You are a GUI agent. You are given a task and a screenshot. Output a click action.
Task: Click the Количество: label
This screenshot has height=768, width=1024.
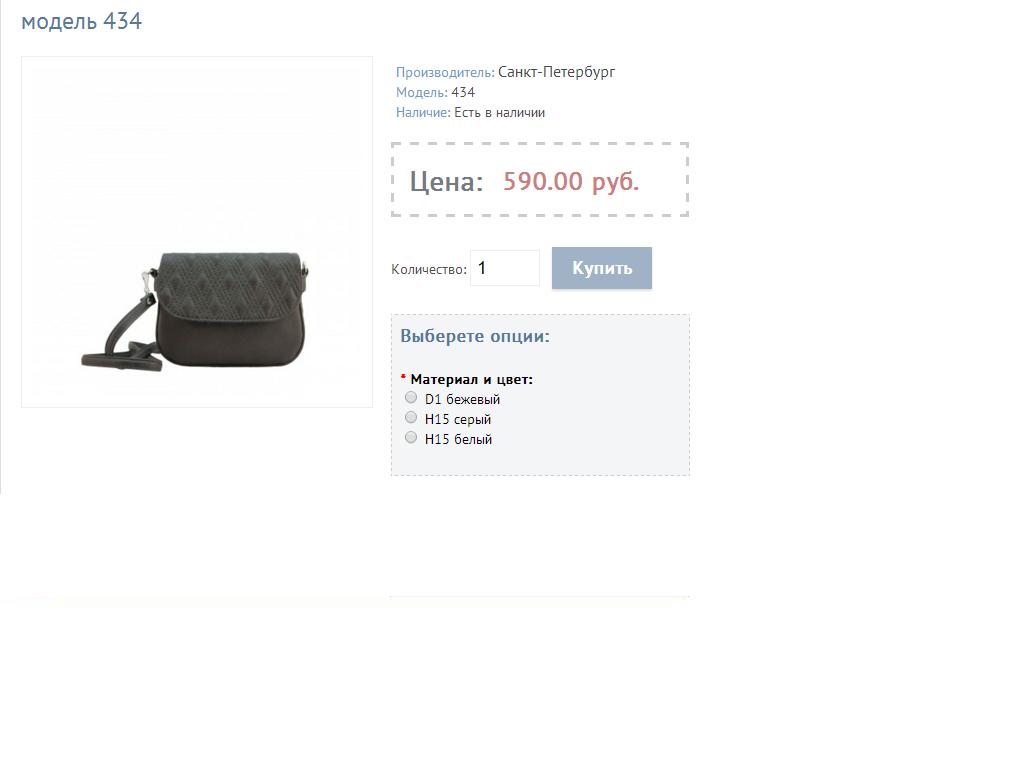click(x=429, y=269)
